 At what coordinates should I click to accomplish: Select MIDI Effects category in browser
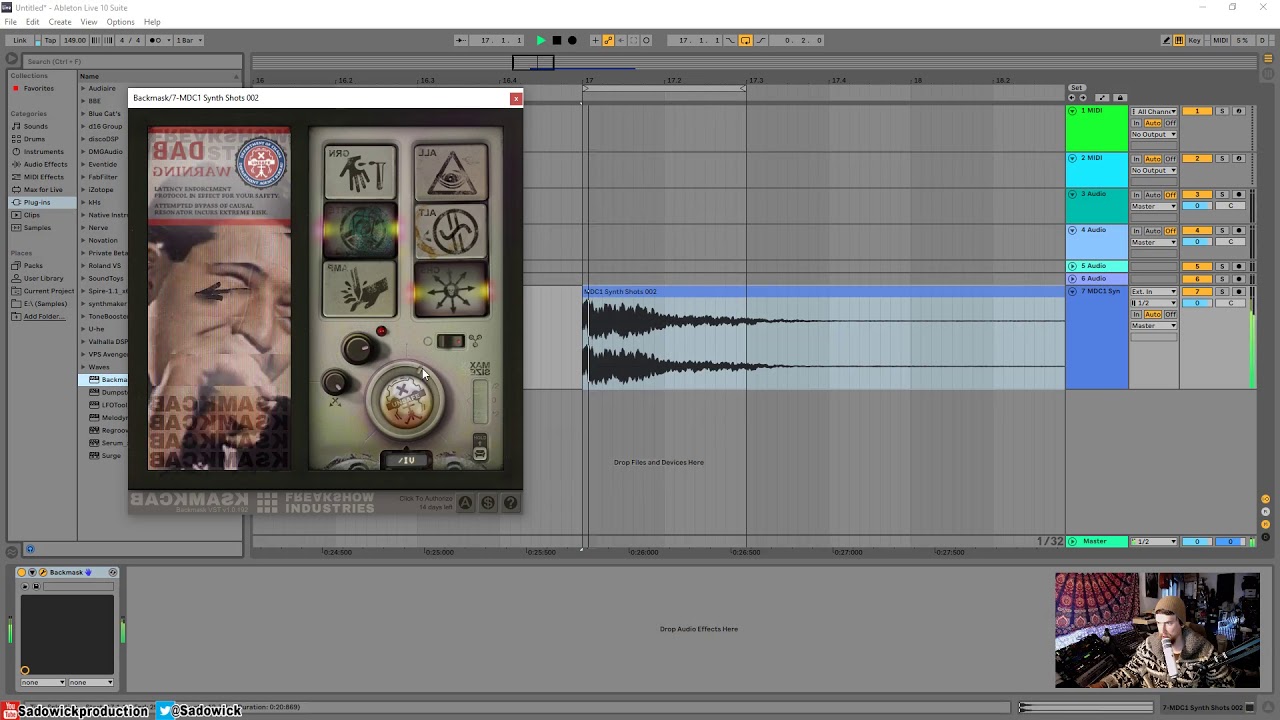44,177
